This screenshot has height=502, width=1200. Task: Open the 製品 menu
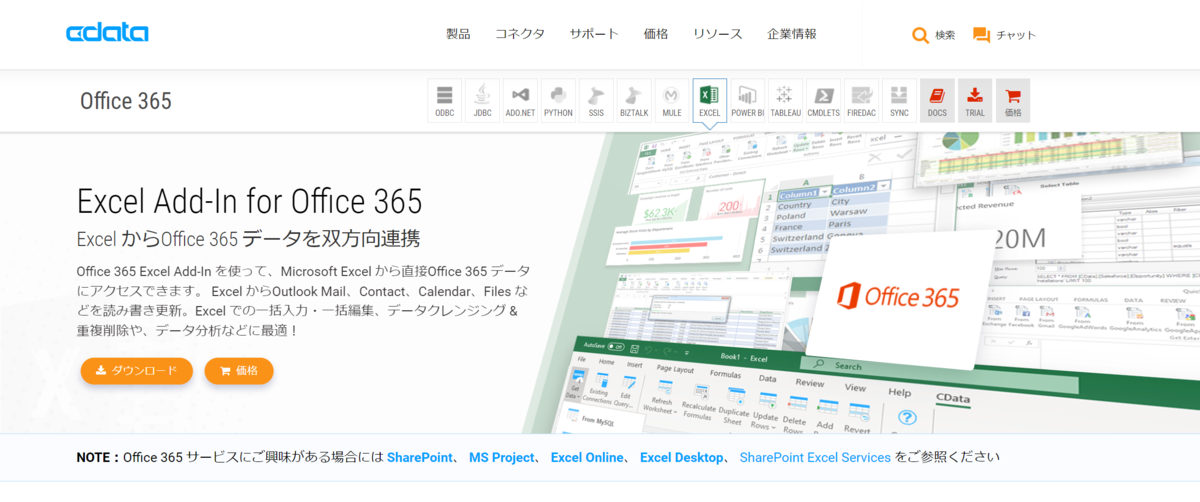(458, 34)
